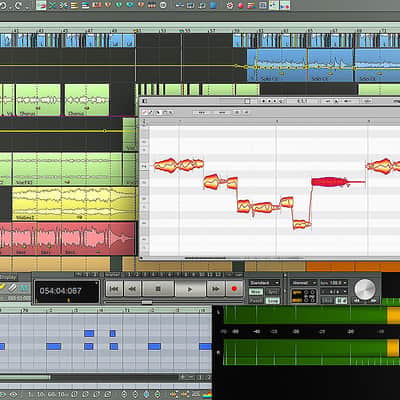This screenshot has width=400, height=400.
Task: Select the second tool icon in Melodyne toolbar
Action: point(151,113)
